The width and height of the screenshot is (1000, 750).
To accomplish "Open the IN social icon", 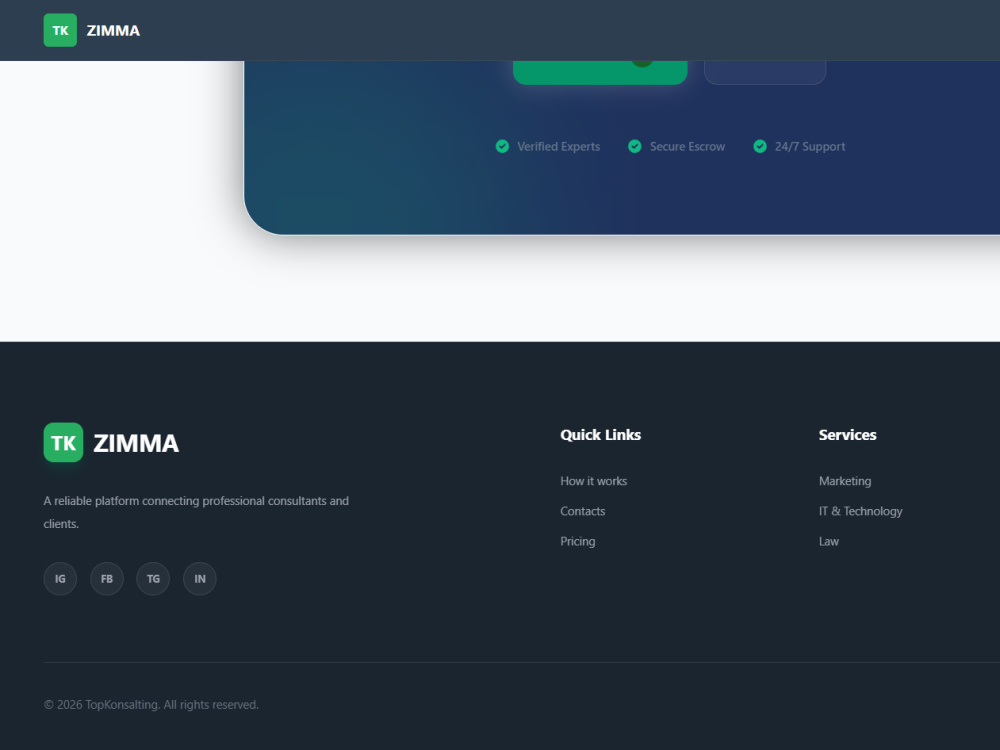I will pos(200,579).
